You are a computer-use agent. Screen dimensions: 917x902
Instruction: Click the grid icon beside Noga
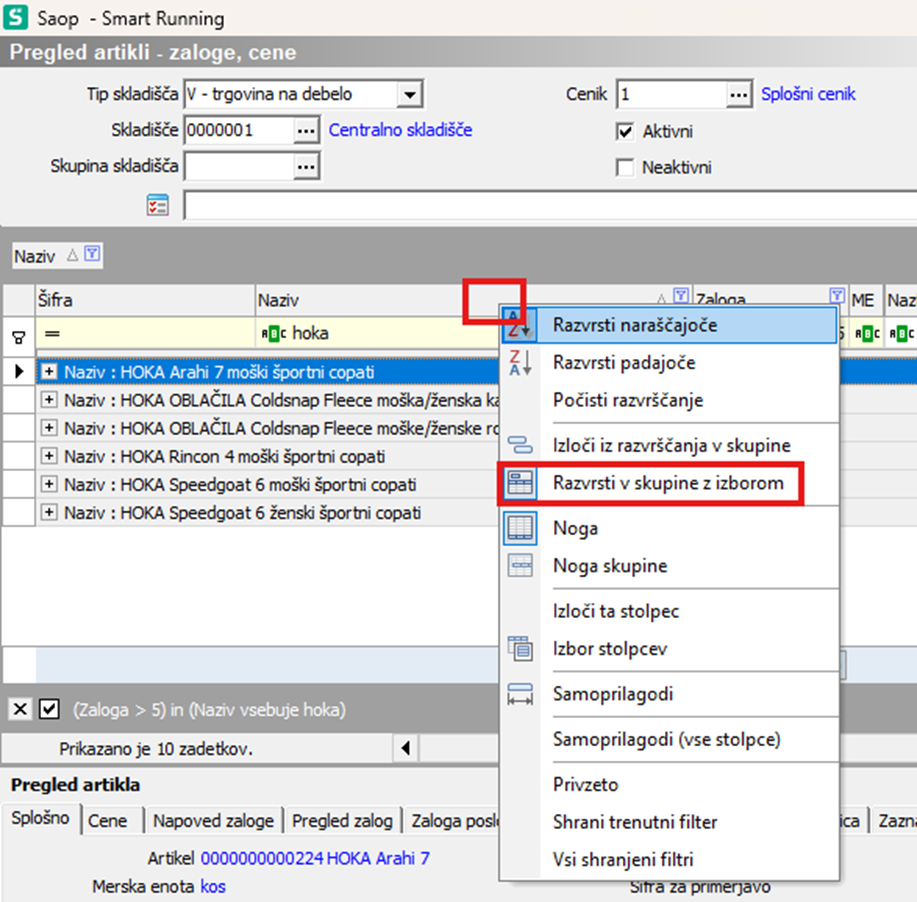coord(520,528)
